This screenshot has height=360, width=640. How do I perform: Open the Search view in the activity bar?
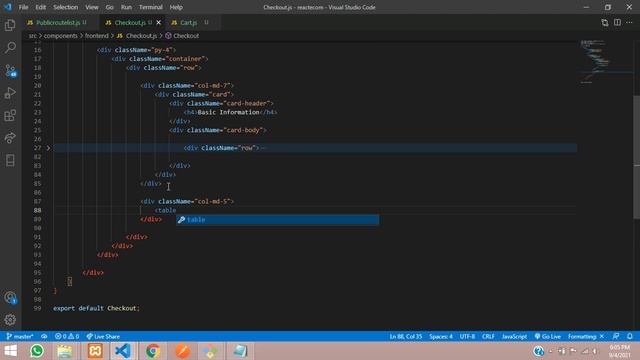click(x=10, y=47)
